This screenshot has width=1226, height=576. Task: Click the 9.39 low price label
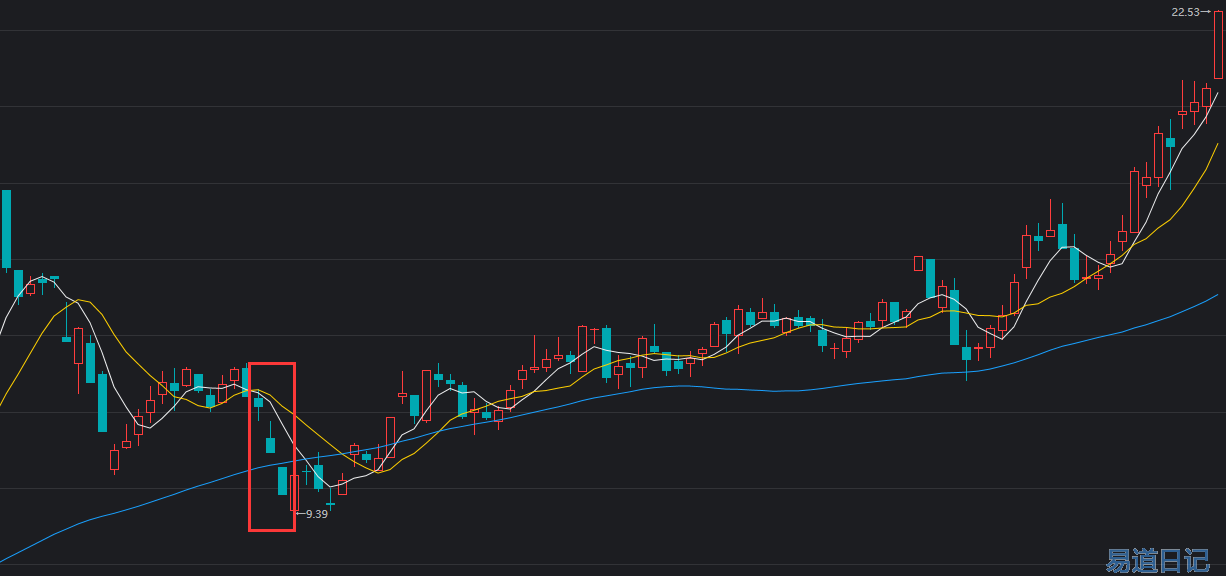point(316,514)
